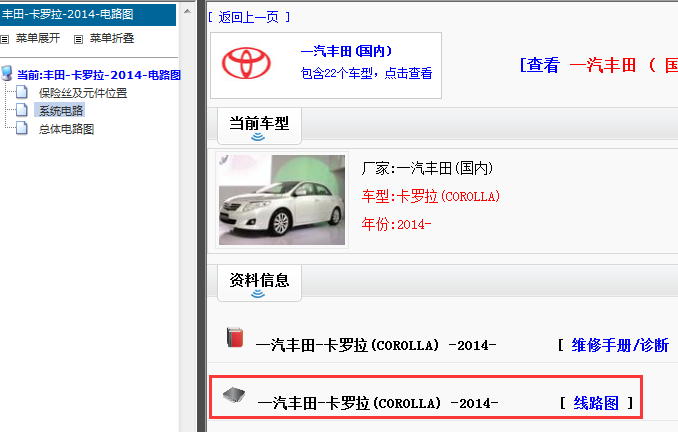Click the 菜单展开 expand-menu icon
678x432 pixels.
click(5, 39)
